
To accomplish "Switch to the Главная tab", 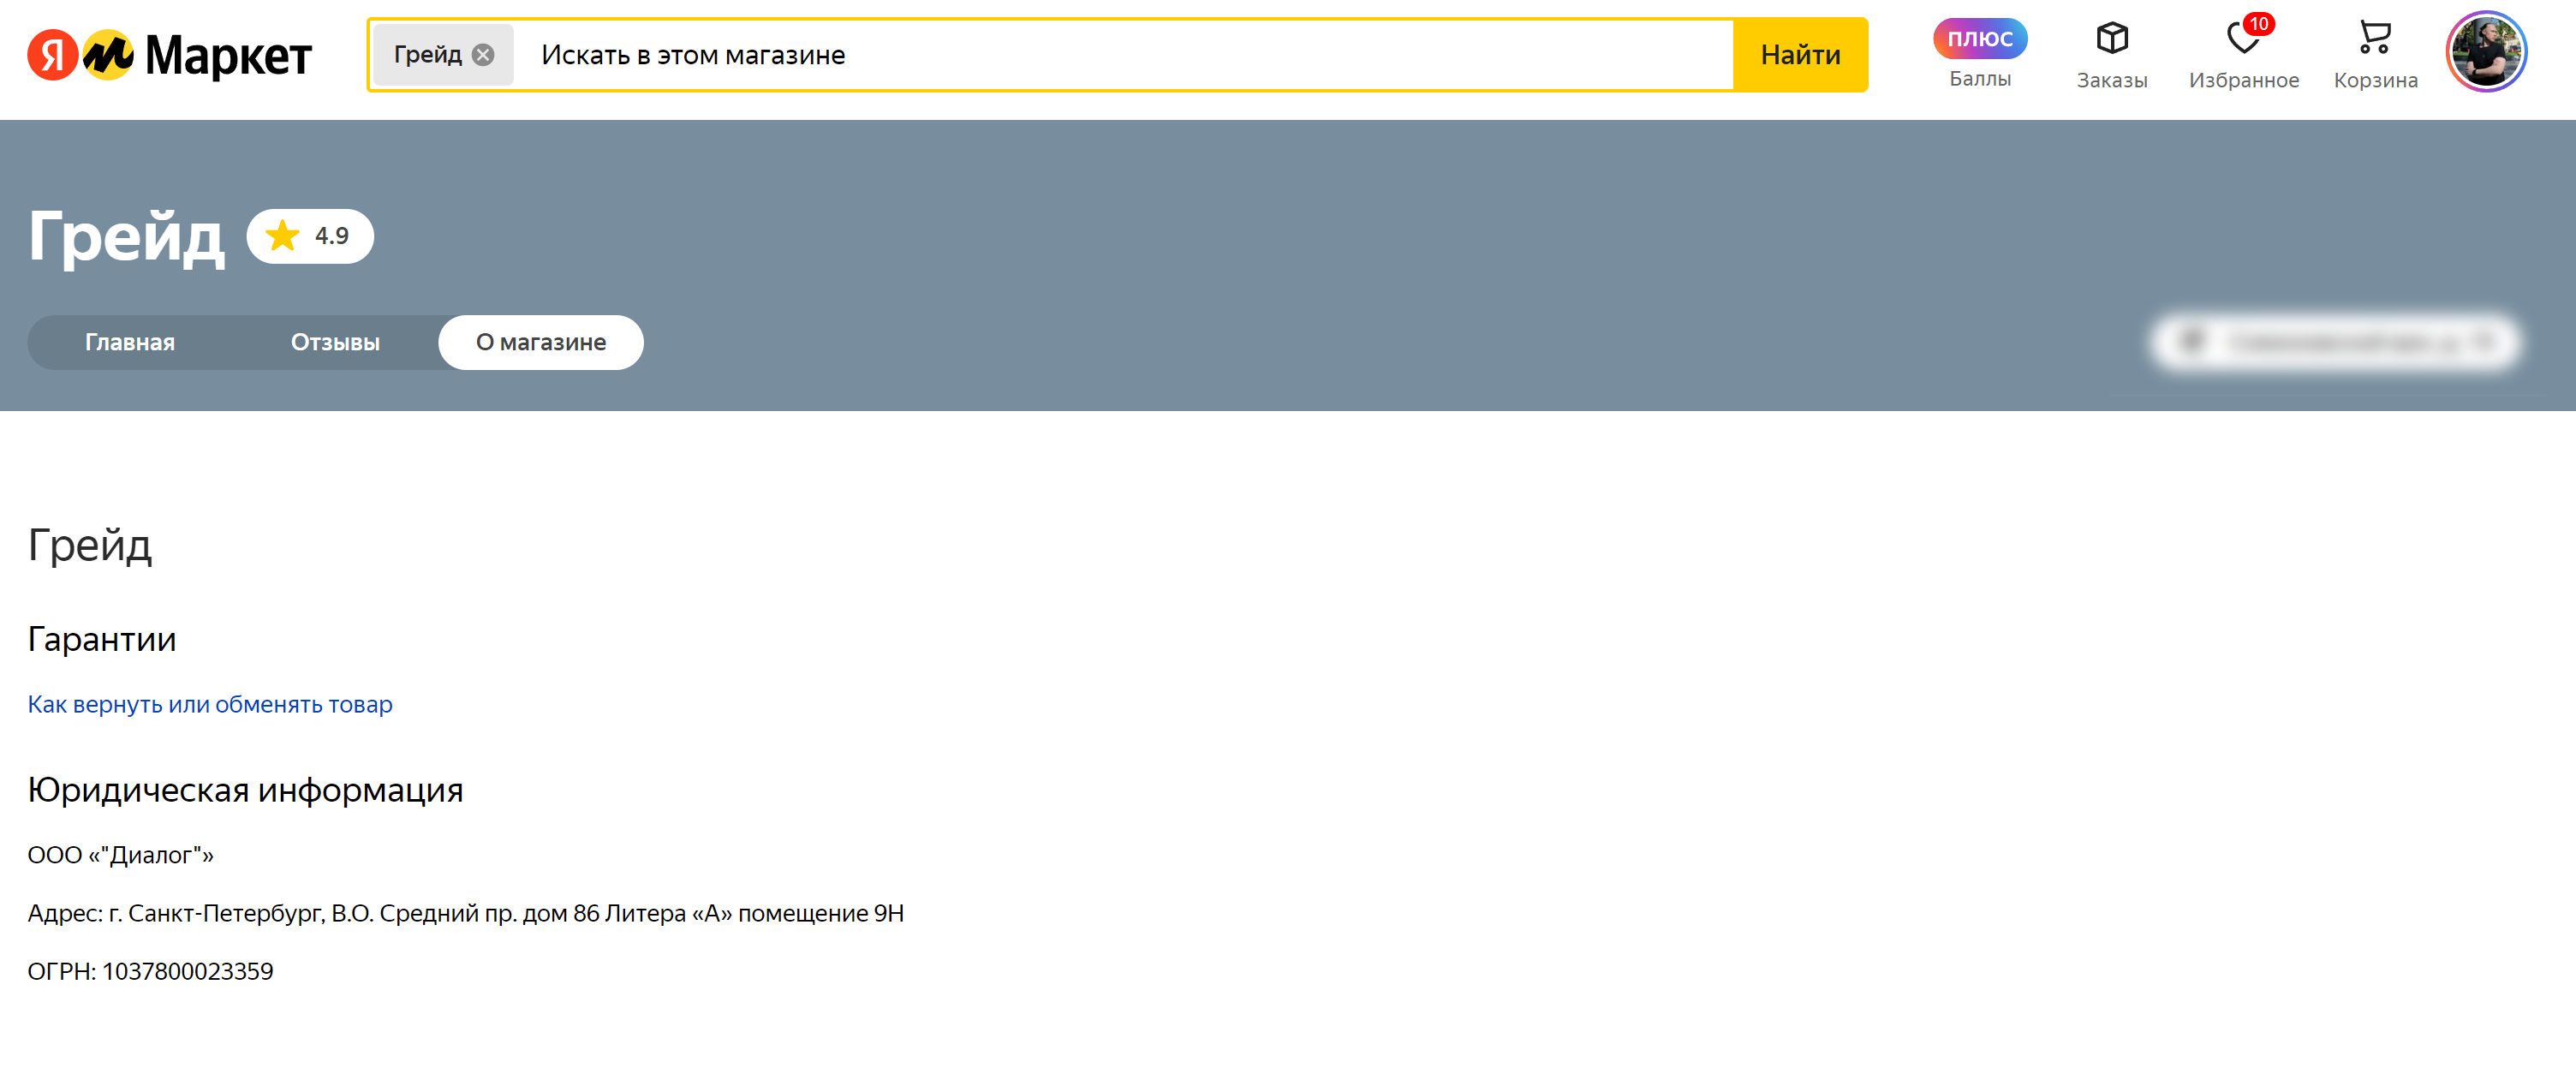I will point(130,342).
